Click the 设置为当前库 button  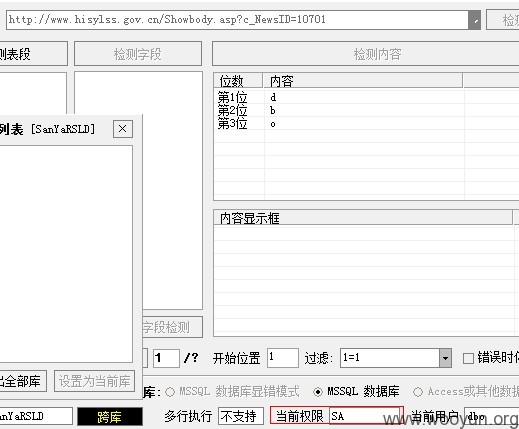tap(94, 381)
